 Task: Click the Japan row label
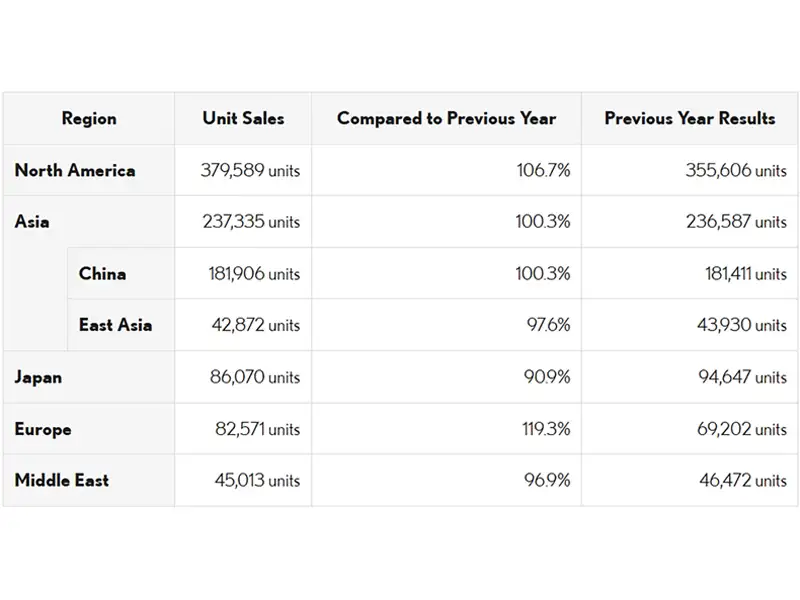point(38,377)
